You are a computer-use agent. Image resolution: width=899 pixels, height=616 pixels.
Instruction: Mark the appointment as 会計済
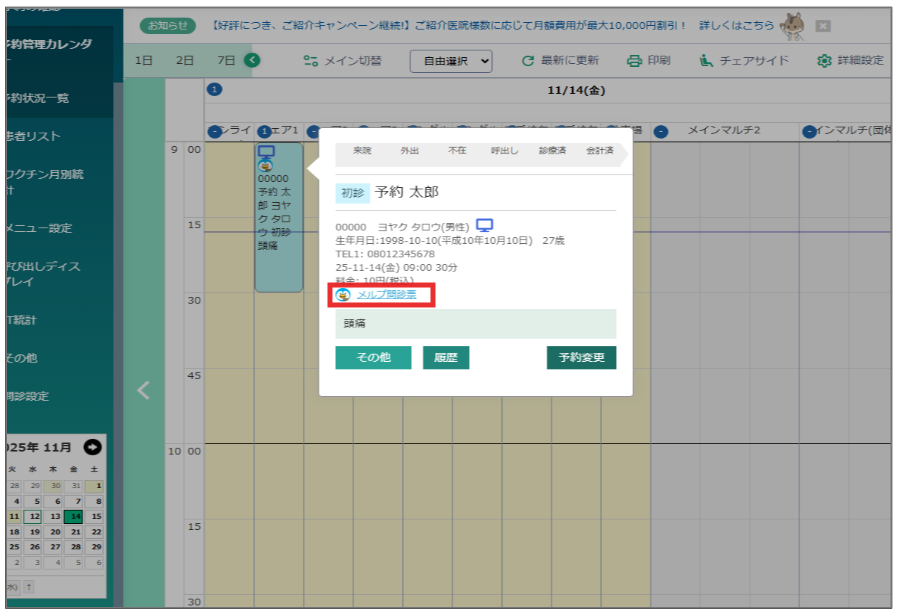pyautogui.click(x=599, y=150)
